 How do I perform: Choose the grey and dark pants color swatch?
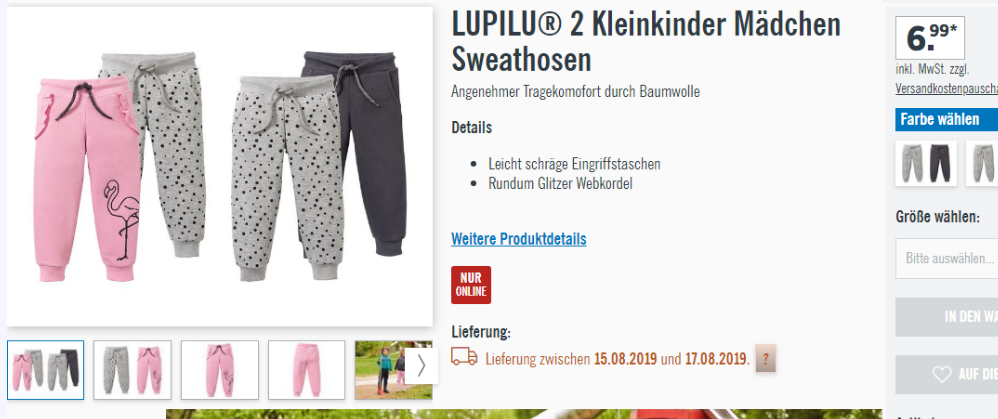click(x=925, y=163)
